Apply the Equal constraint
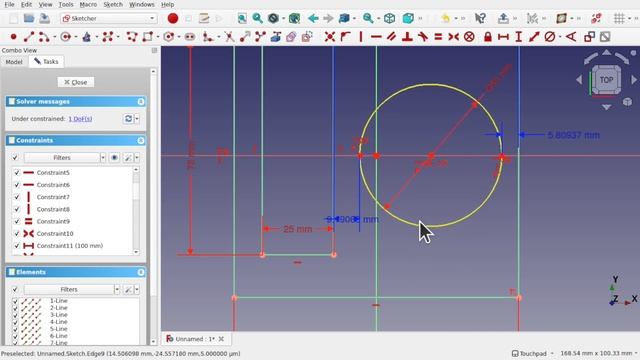640x360 pixels. click(x=438, y=37)
